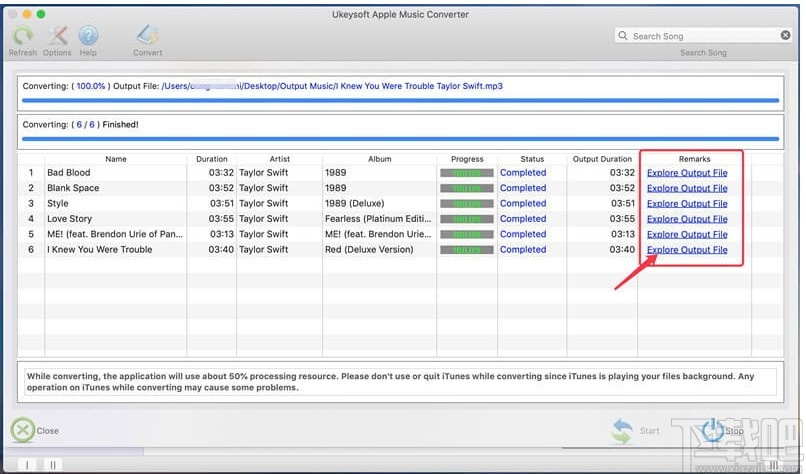Select the Bad Blood song row

point(401,173)
